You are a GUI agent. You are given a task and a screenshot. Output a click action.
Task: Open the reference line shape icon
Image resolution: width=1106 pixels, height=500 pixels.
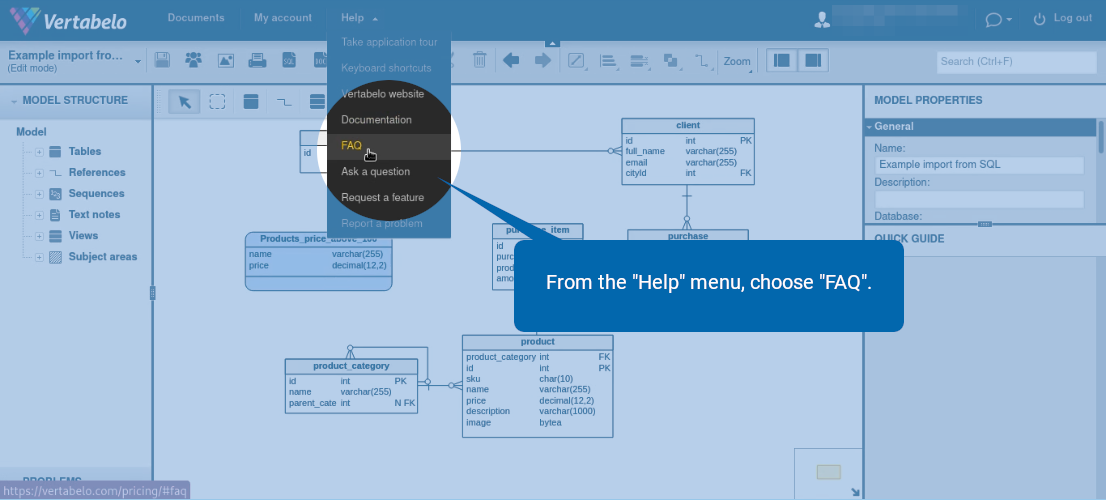click(x=701, y=61)
